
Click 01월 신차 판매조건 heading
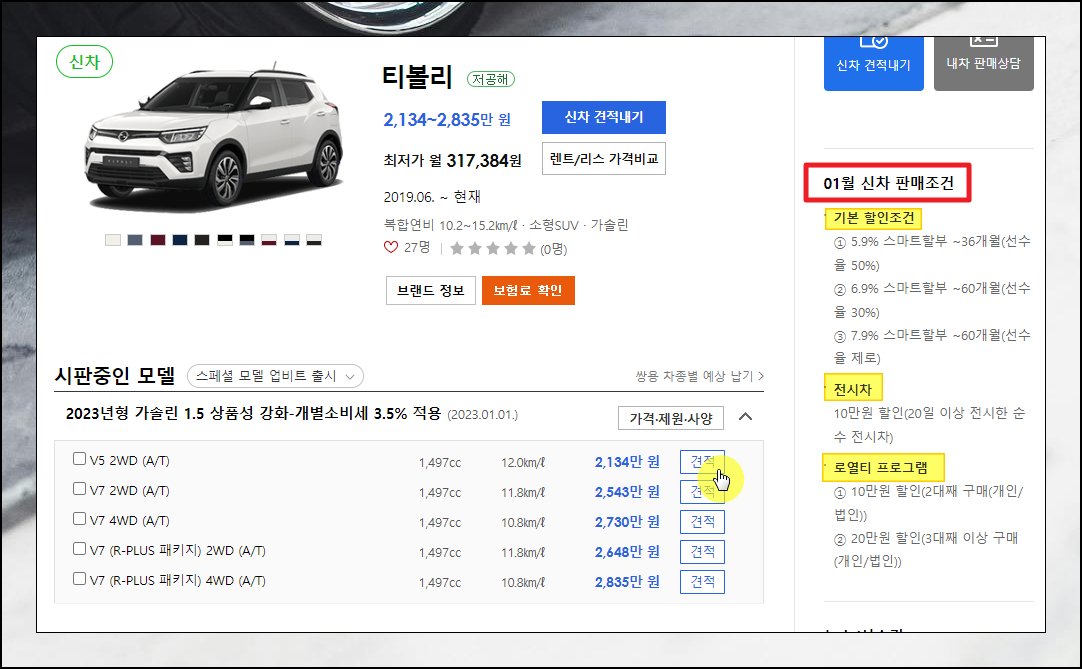tap(888, 183)
